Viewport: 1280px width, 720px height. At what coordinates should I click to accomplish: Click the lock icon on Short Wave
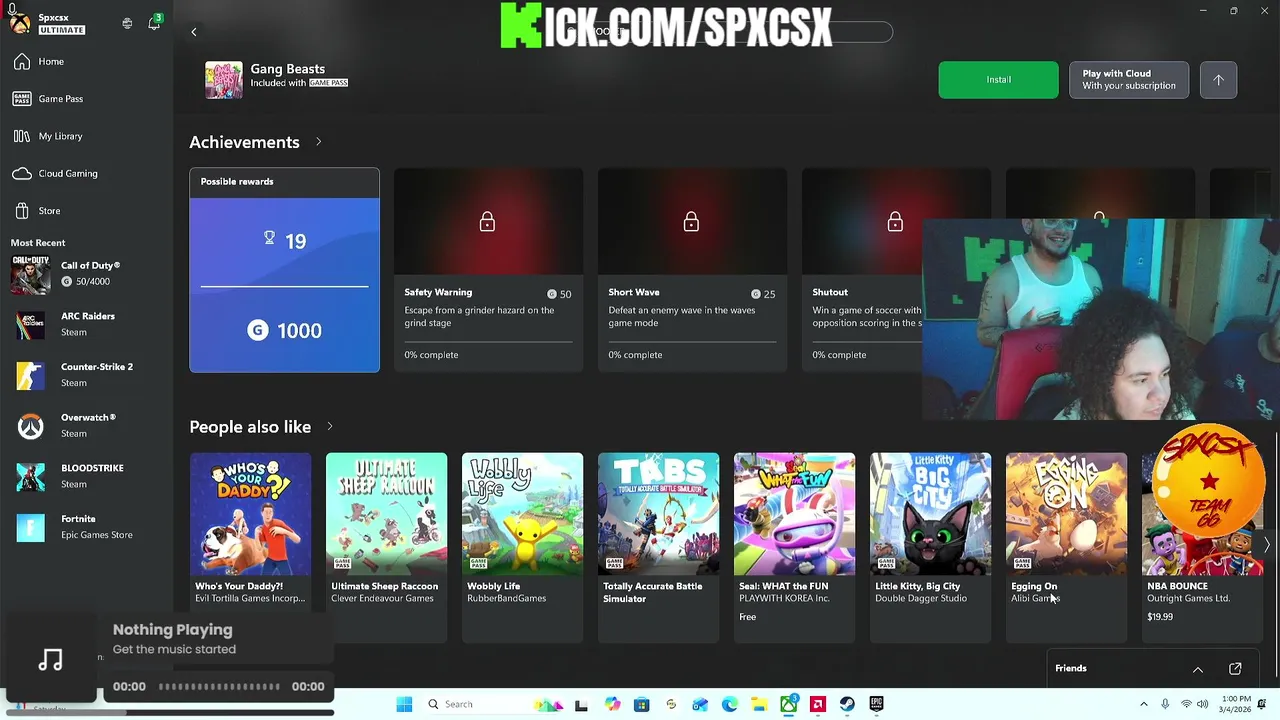coord(691,222)
